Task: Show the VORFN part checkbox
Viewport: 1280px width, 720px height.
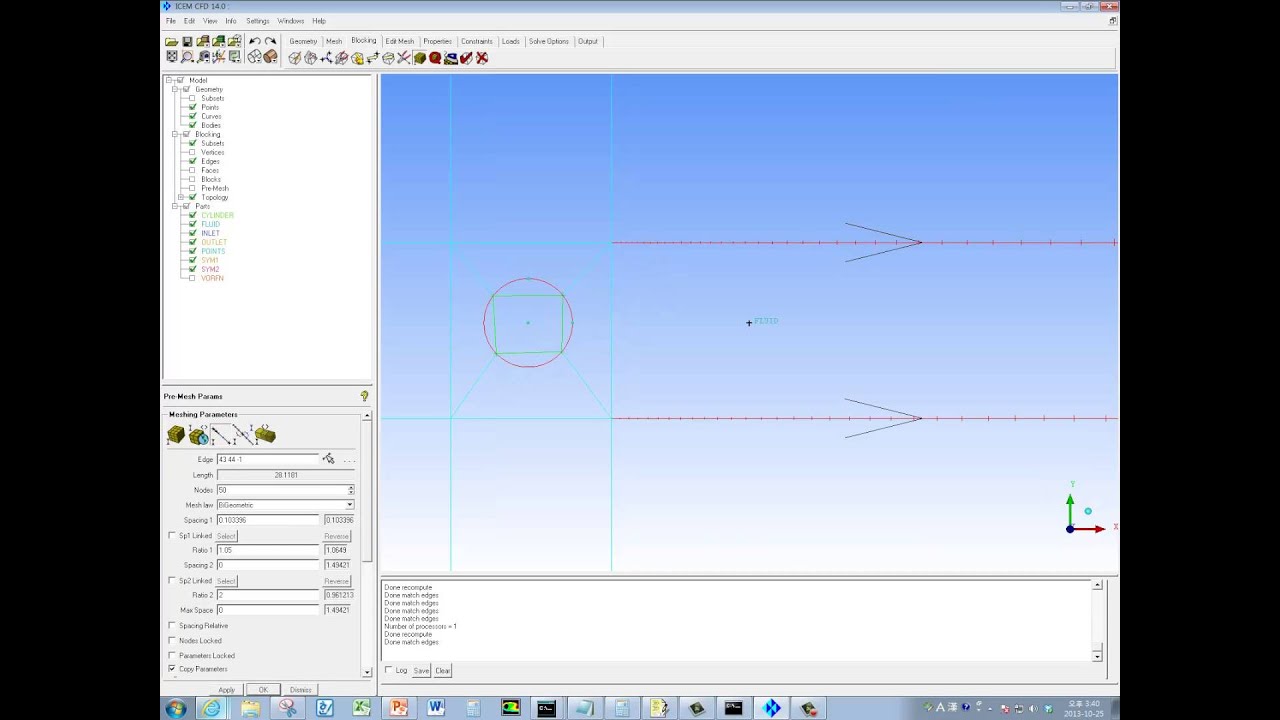Action: (x=192, y=278)
